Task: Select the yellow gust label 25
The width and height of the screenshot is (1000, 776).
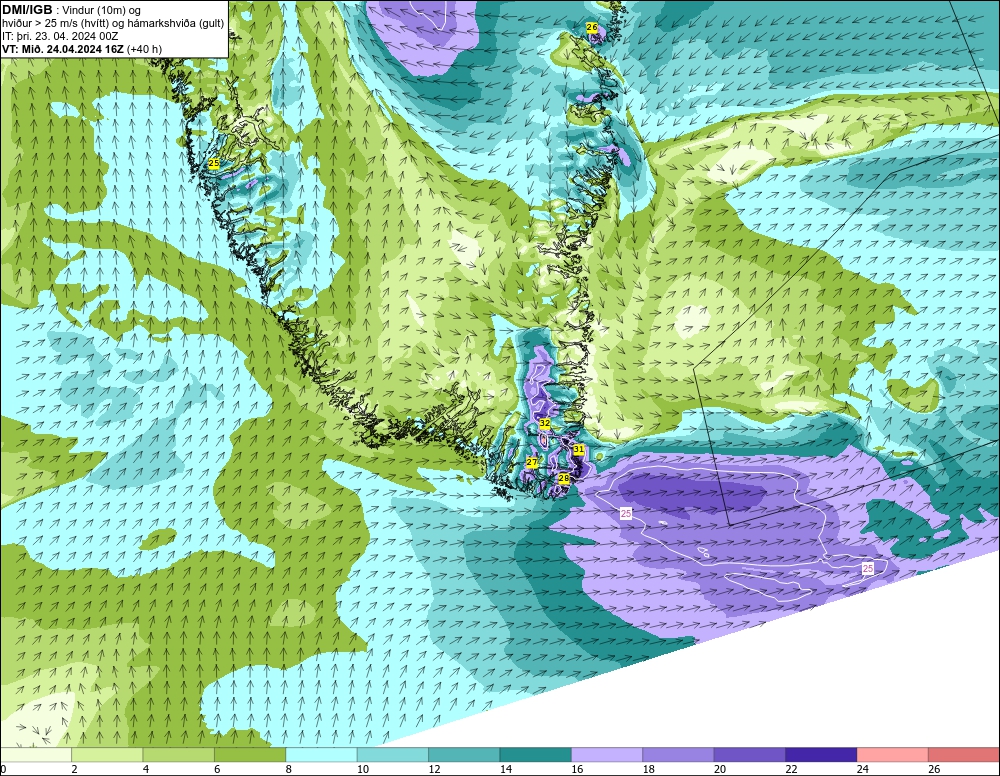Action: [214, 164]
